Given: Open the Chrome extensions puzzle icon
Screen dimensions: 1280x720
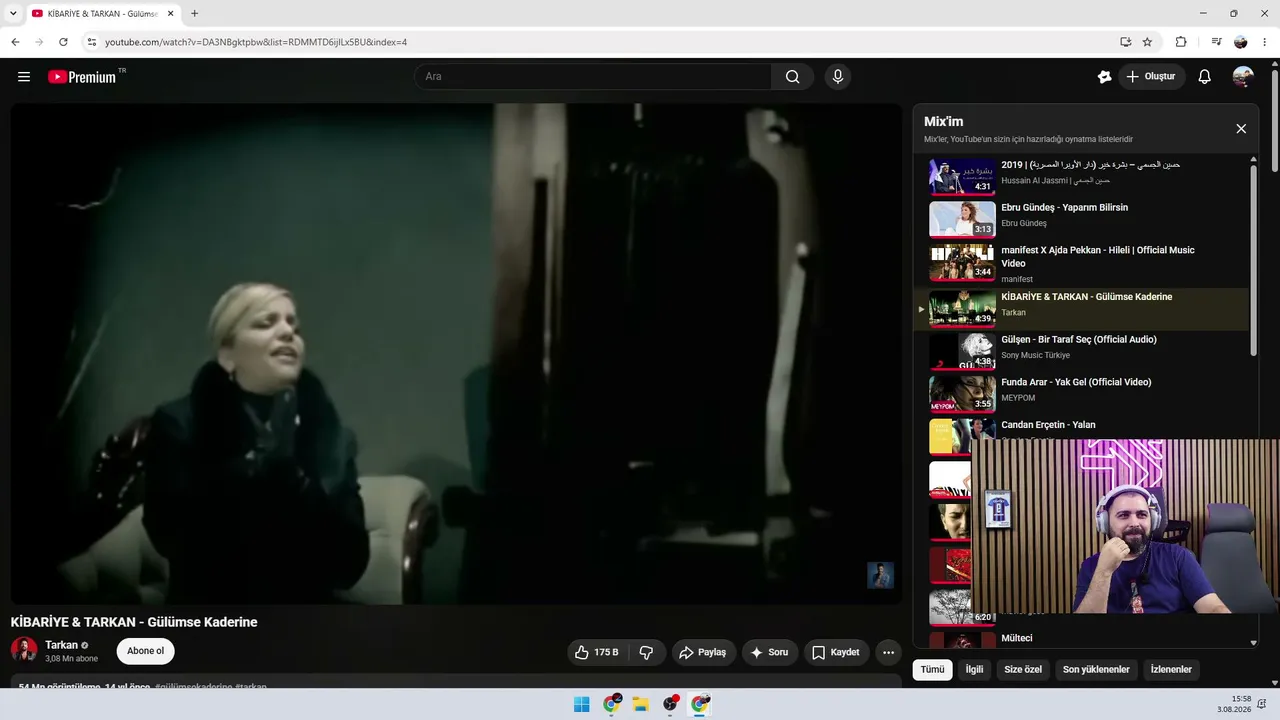Looking at the screenshot, I should click(1181, 42).
